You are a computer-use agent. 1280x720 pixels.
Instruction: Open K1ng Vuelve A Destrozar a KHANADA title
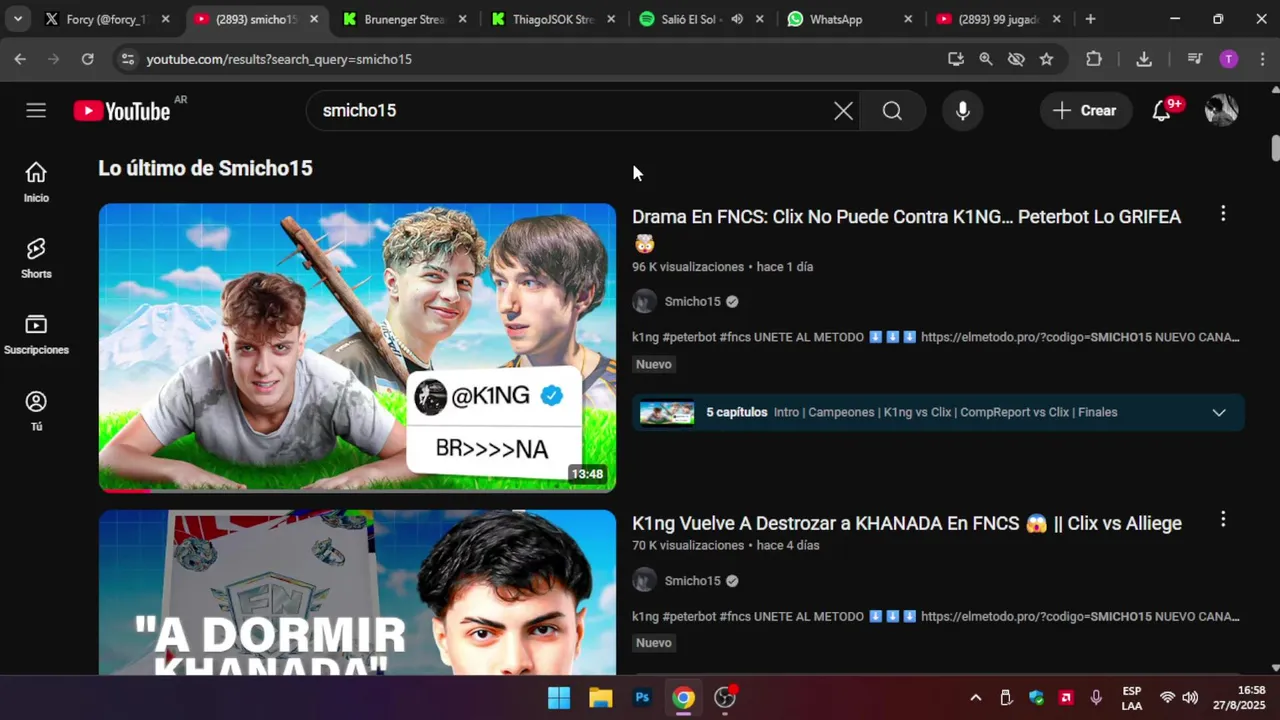tap(907, 523)
